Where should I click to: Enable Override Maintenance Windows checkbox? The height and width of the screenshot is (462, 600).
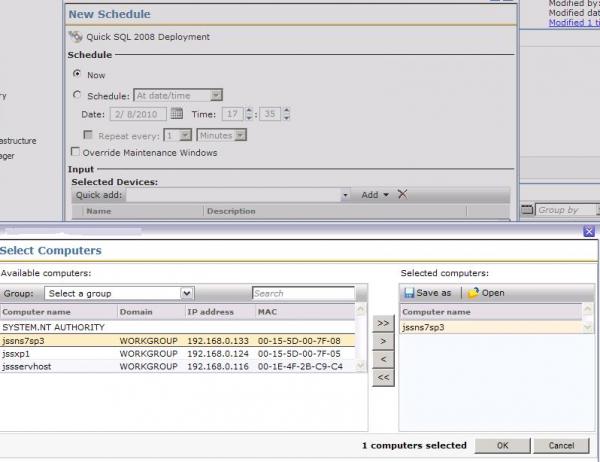point(75,152)
